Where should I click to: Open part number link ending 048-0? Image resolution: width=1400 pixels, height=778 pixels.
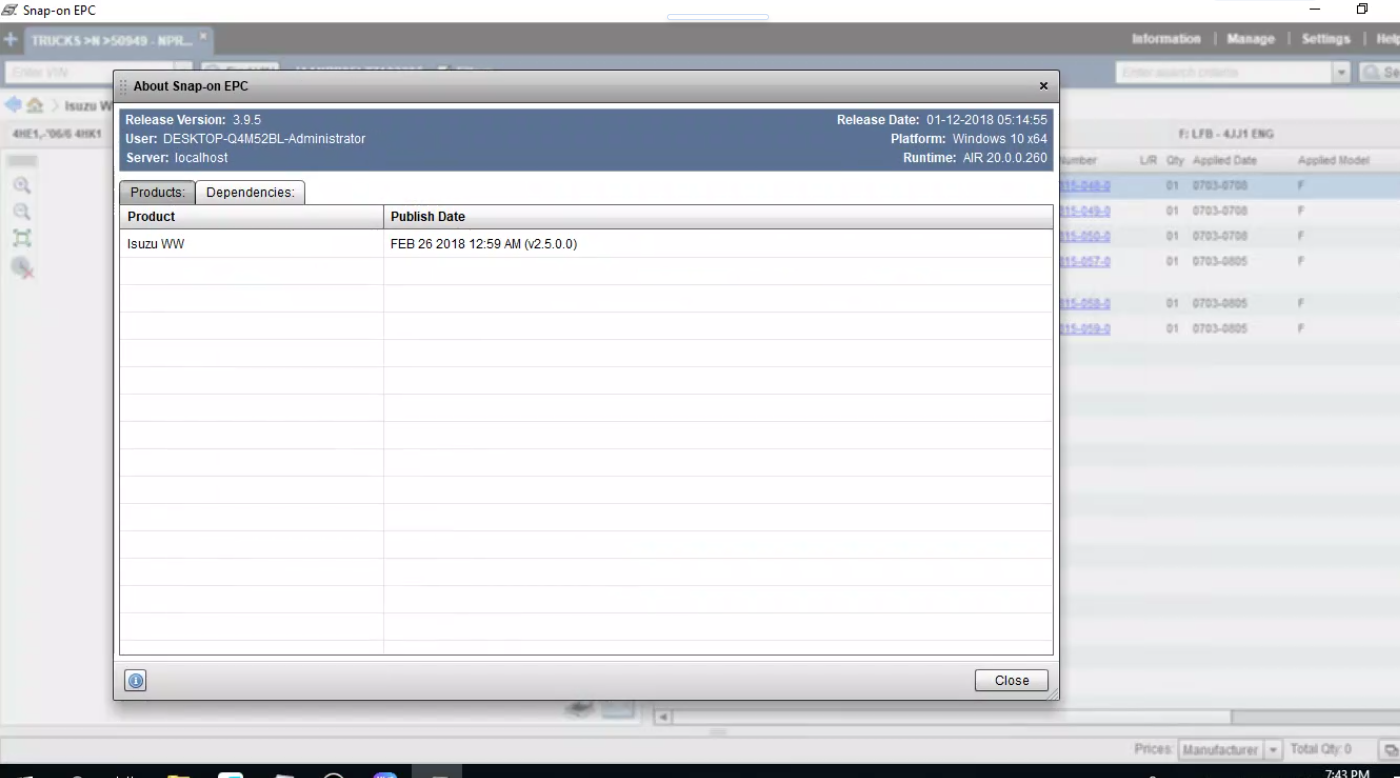click(x=1084, y=186)
